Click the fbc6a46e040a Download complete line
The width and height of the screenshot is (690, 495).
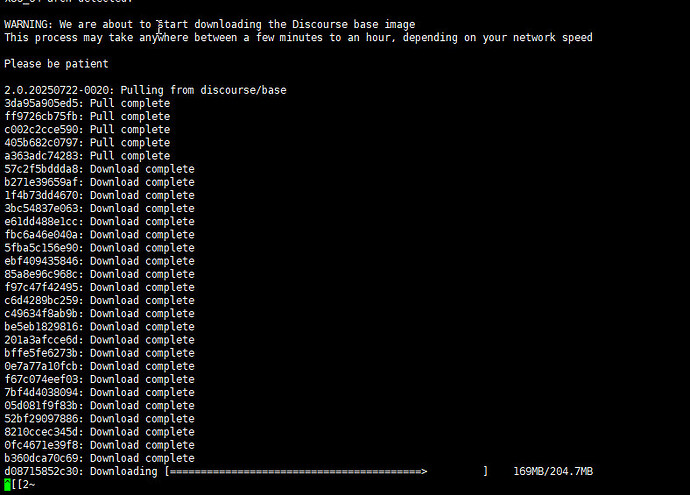[x=99, y=235]
